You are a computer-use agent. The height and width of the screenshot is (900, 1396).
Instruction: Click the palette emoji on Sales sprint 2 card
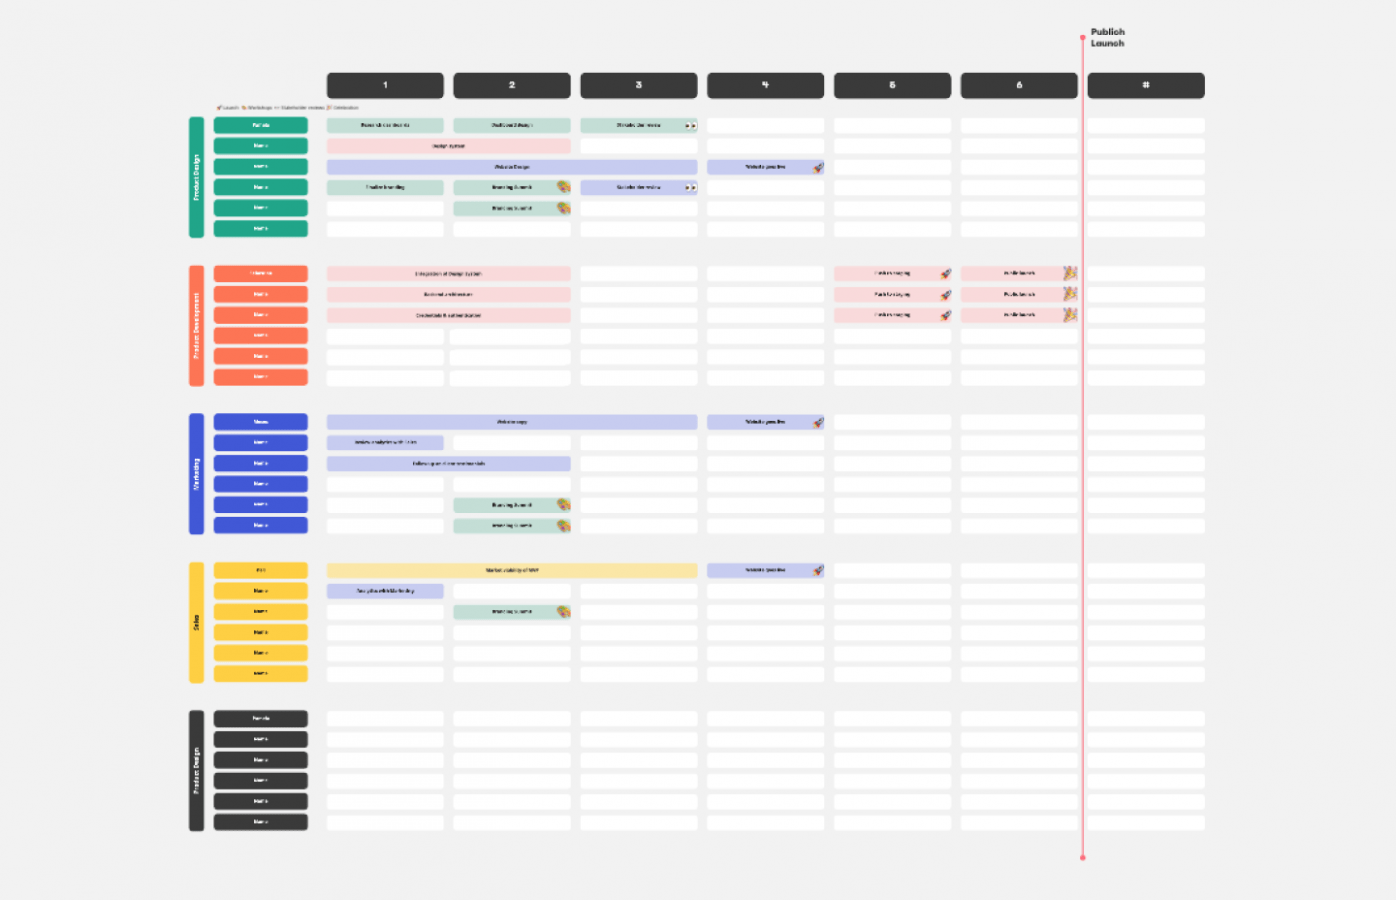563,612
